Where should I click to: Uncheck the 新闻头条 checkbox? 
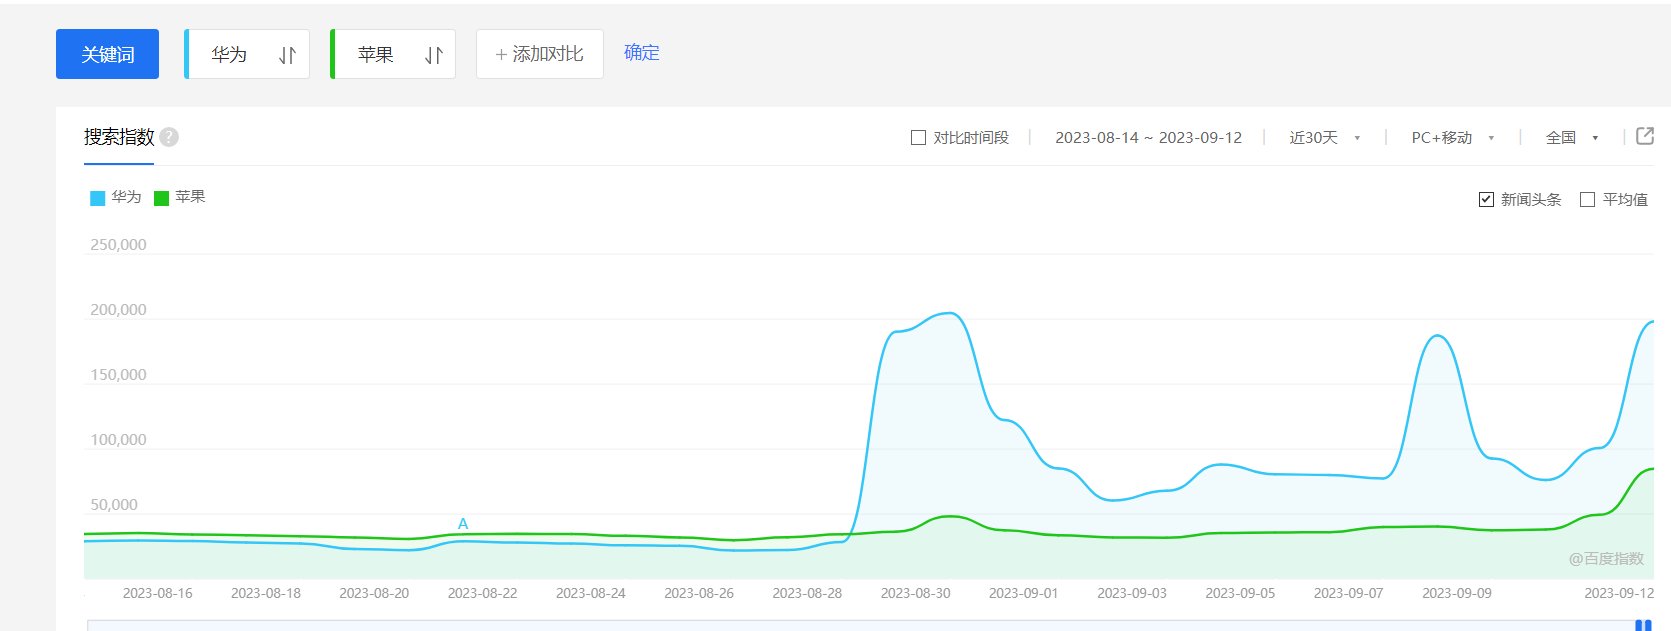click(1486, 200)
